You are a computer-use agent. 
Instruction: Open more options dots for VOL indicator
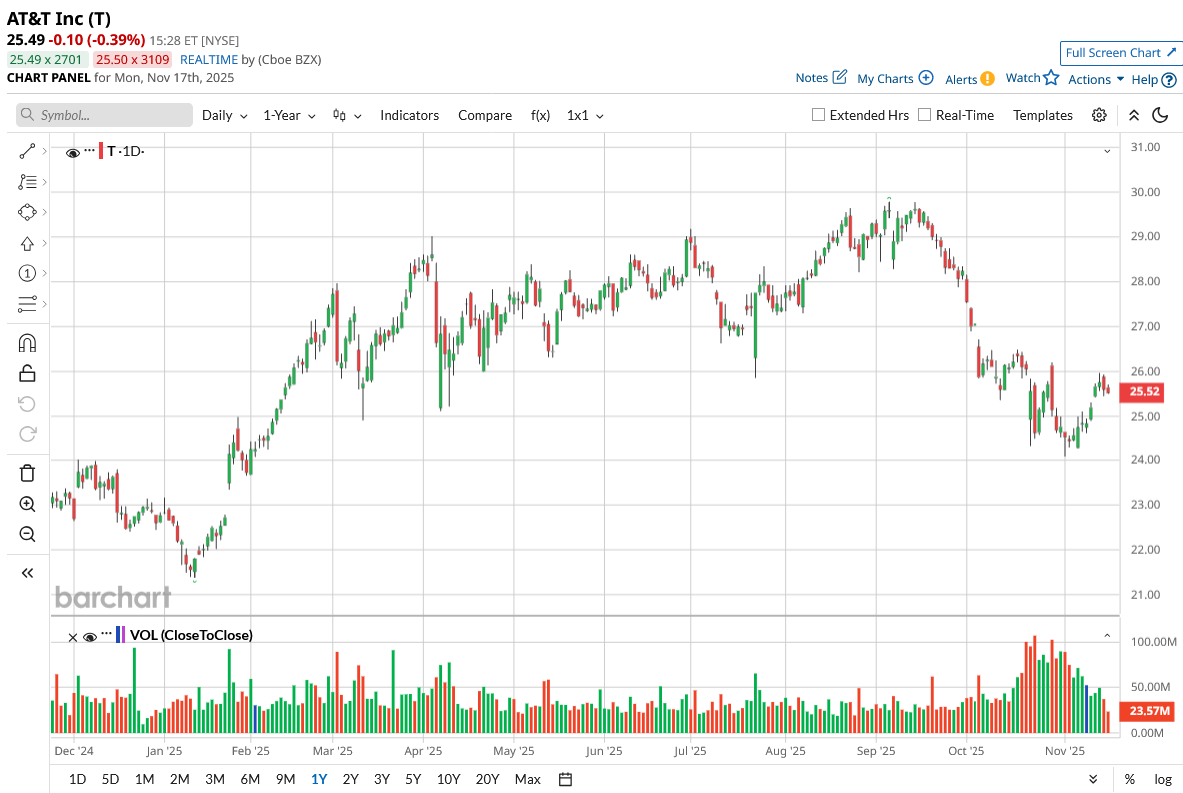tap(106, 633)
